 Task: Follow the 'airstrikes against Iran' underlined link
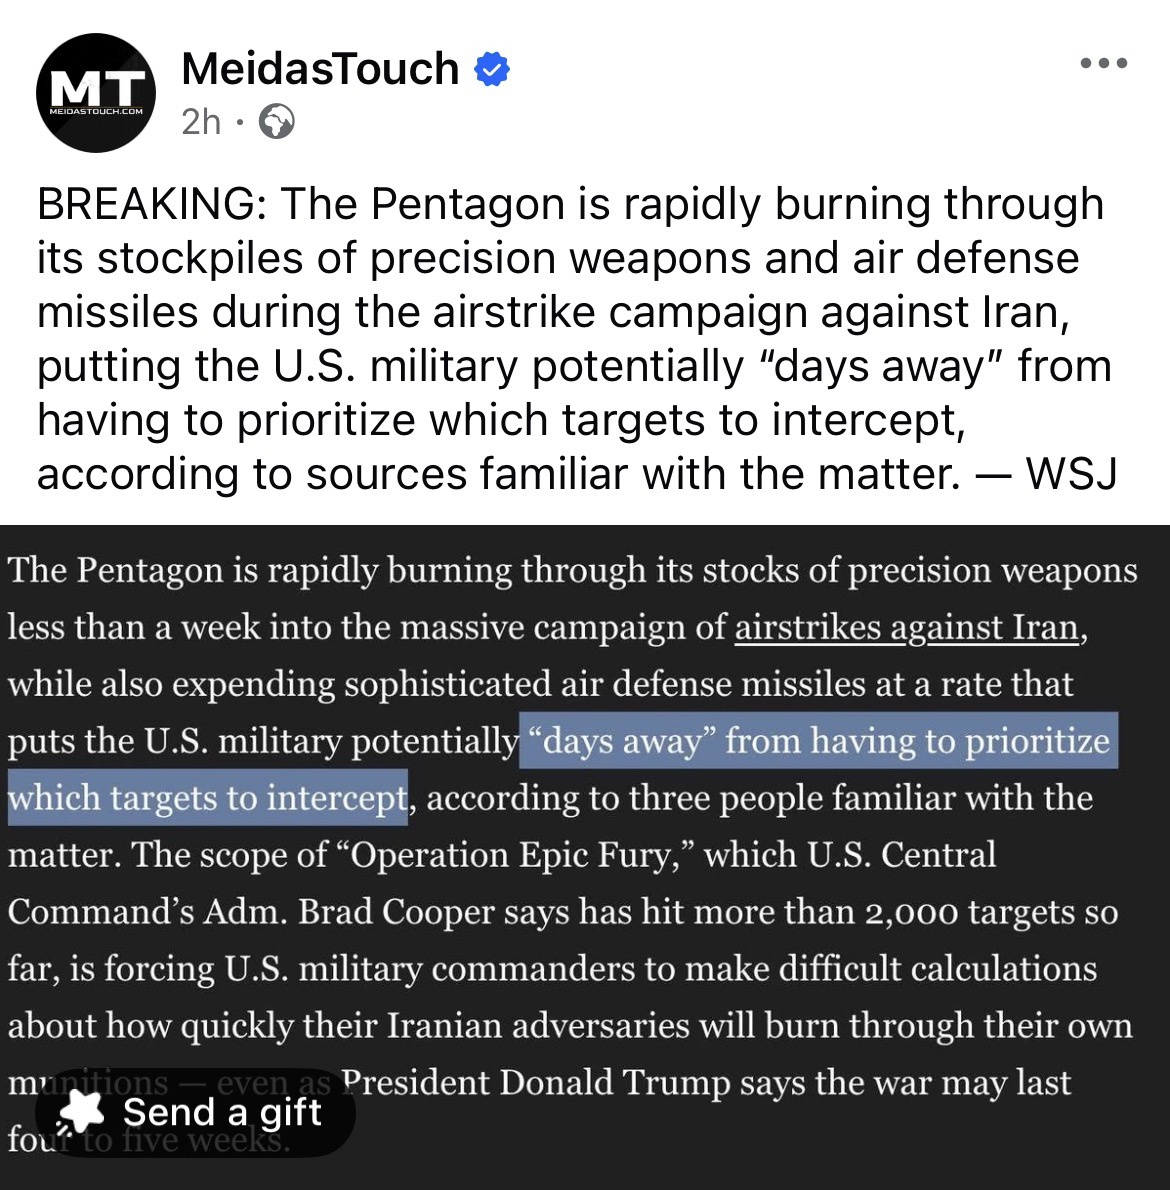(907, 628)
